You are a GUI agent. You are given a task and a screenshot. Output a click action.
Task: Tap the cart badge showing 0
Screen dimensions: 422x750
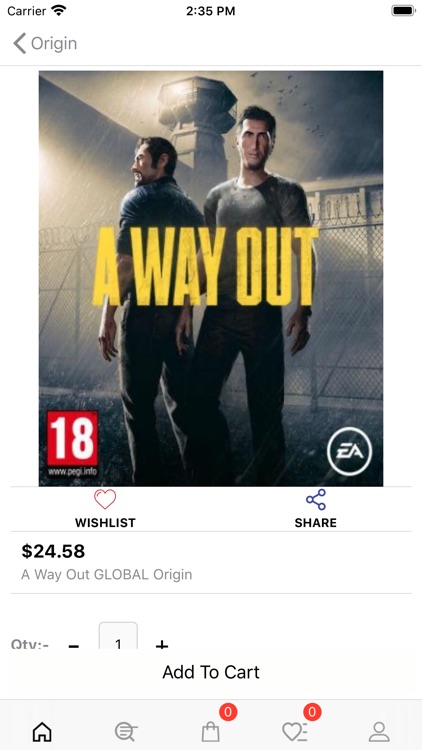point(228,712)
